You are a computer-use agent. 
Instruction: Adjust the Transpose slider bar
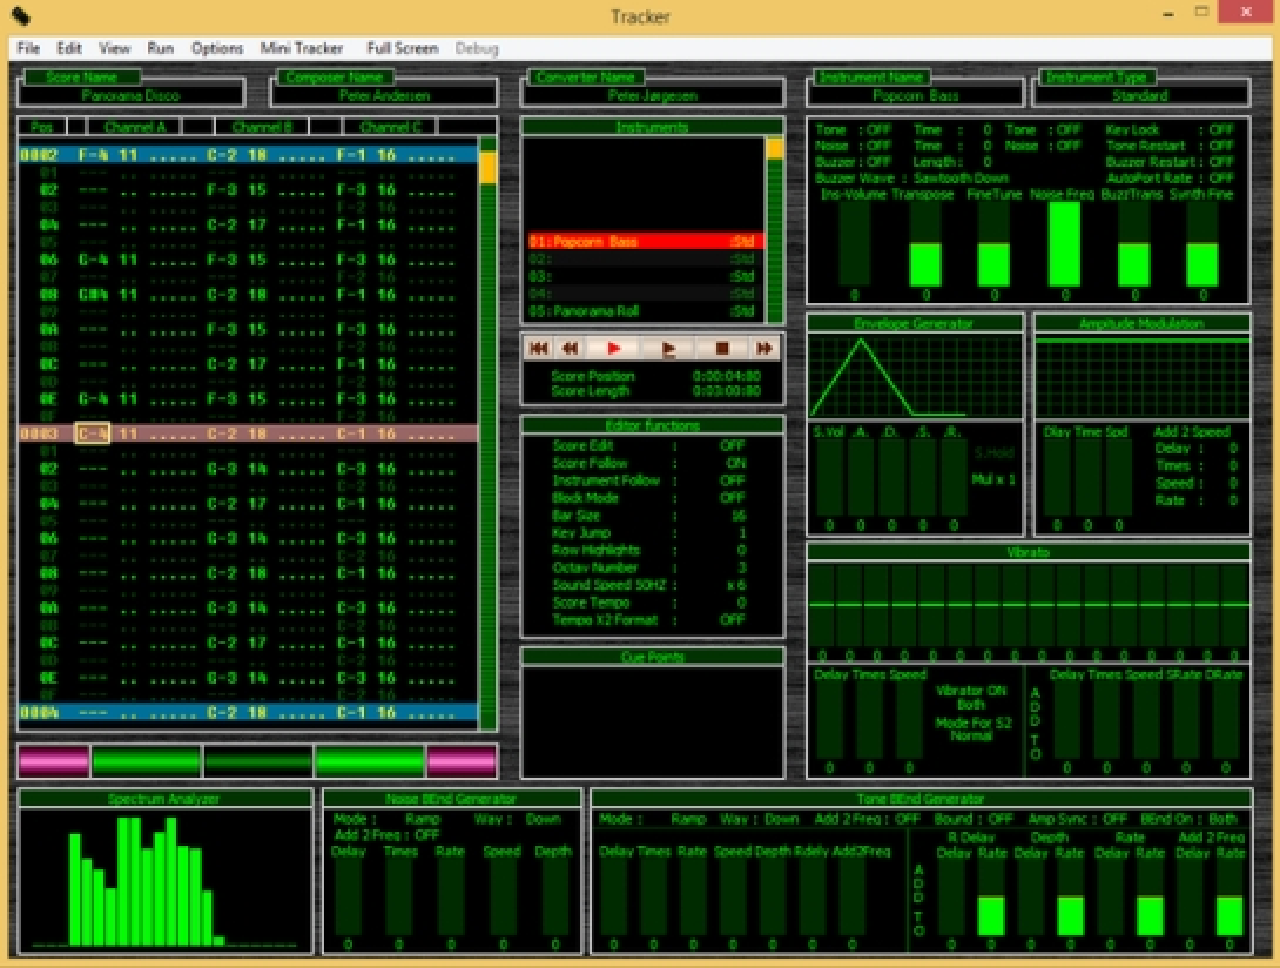point(926,244)
